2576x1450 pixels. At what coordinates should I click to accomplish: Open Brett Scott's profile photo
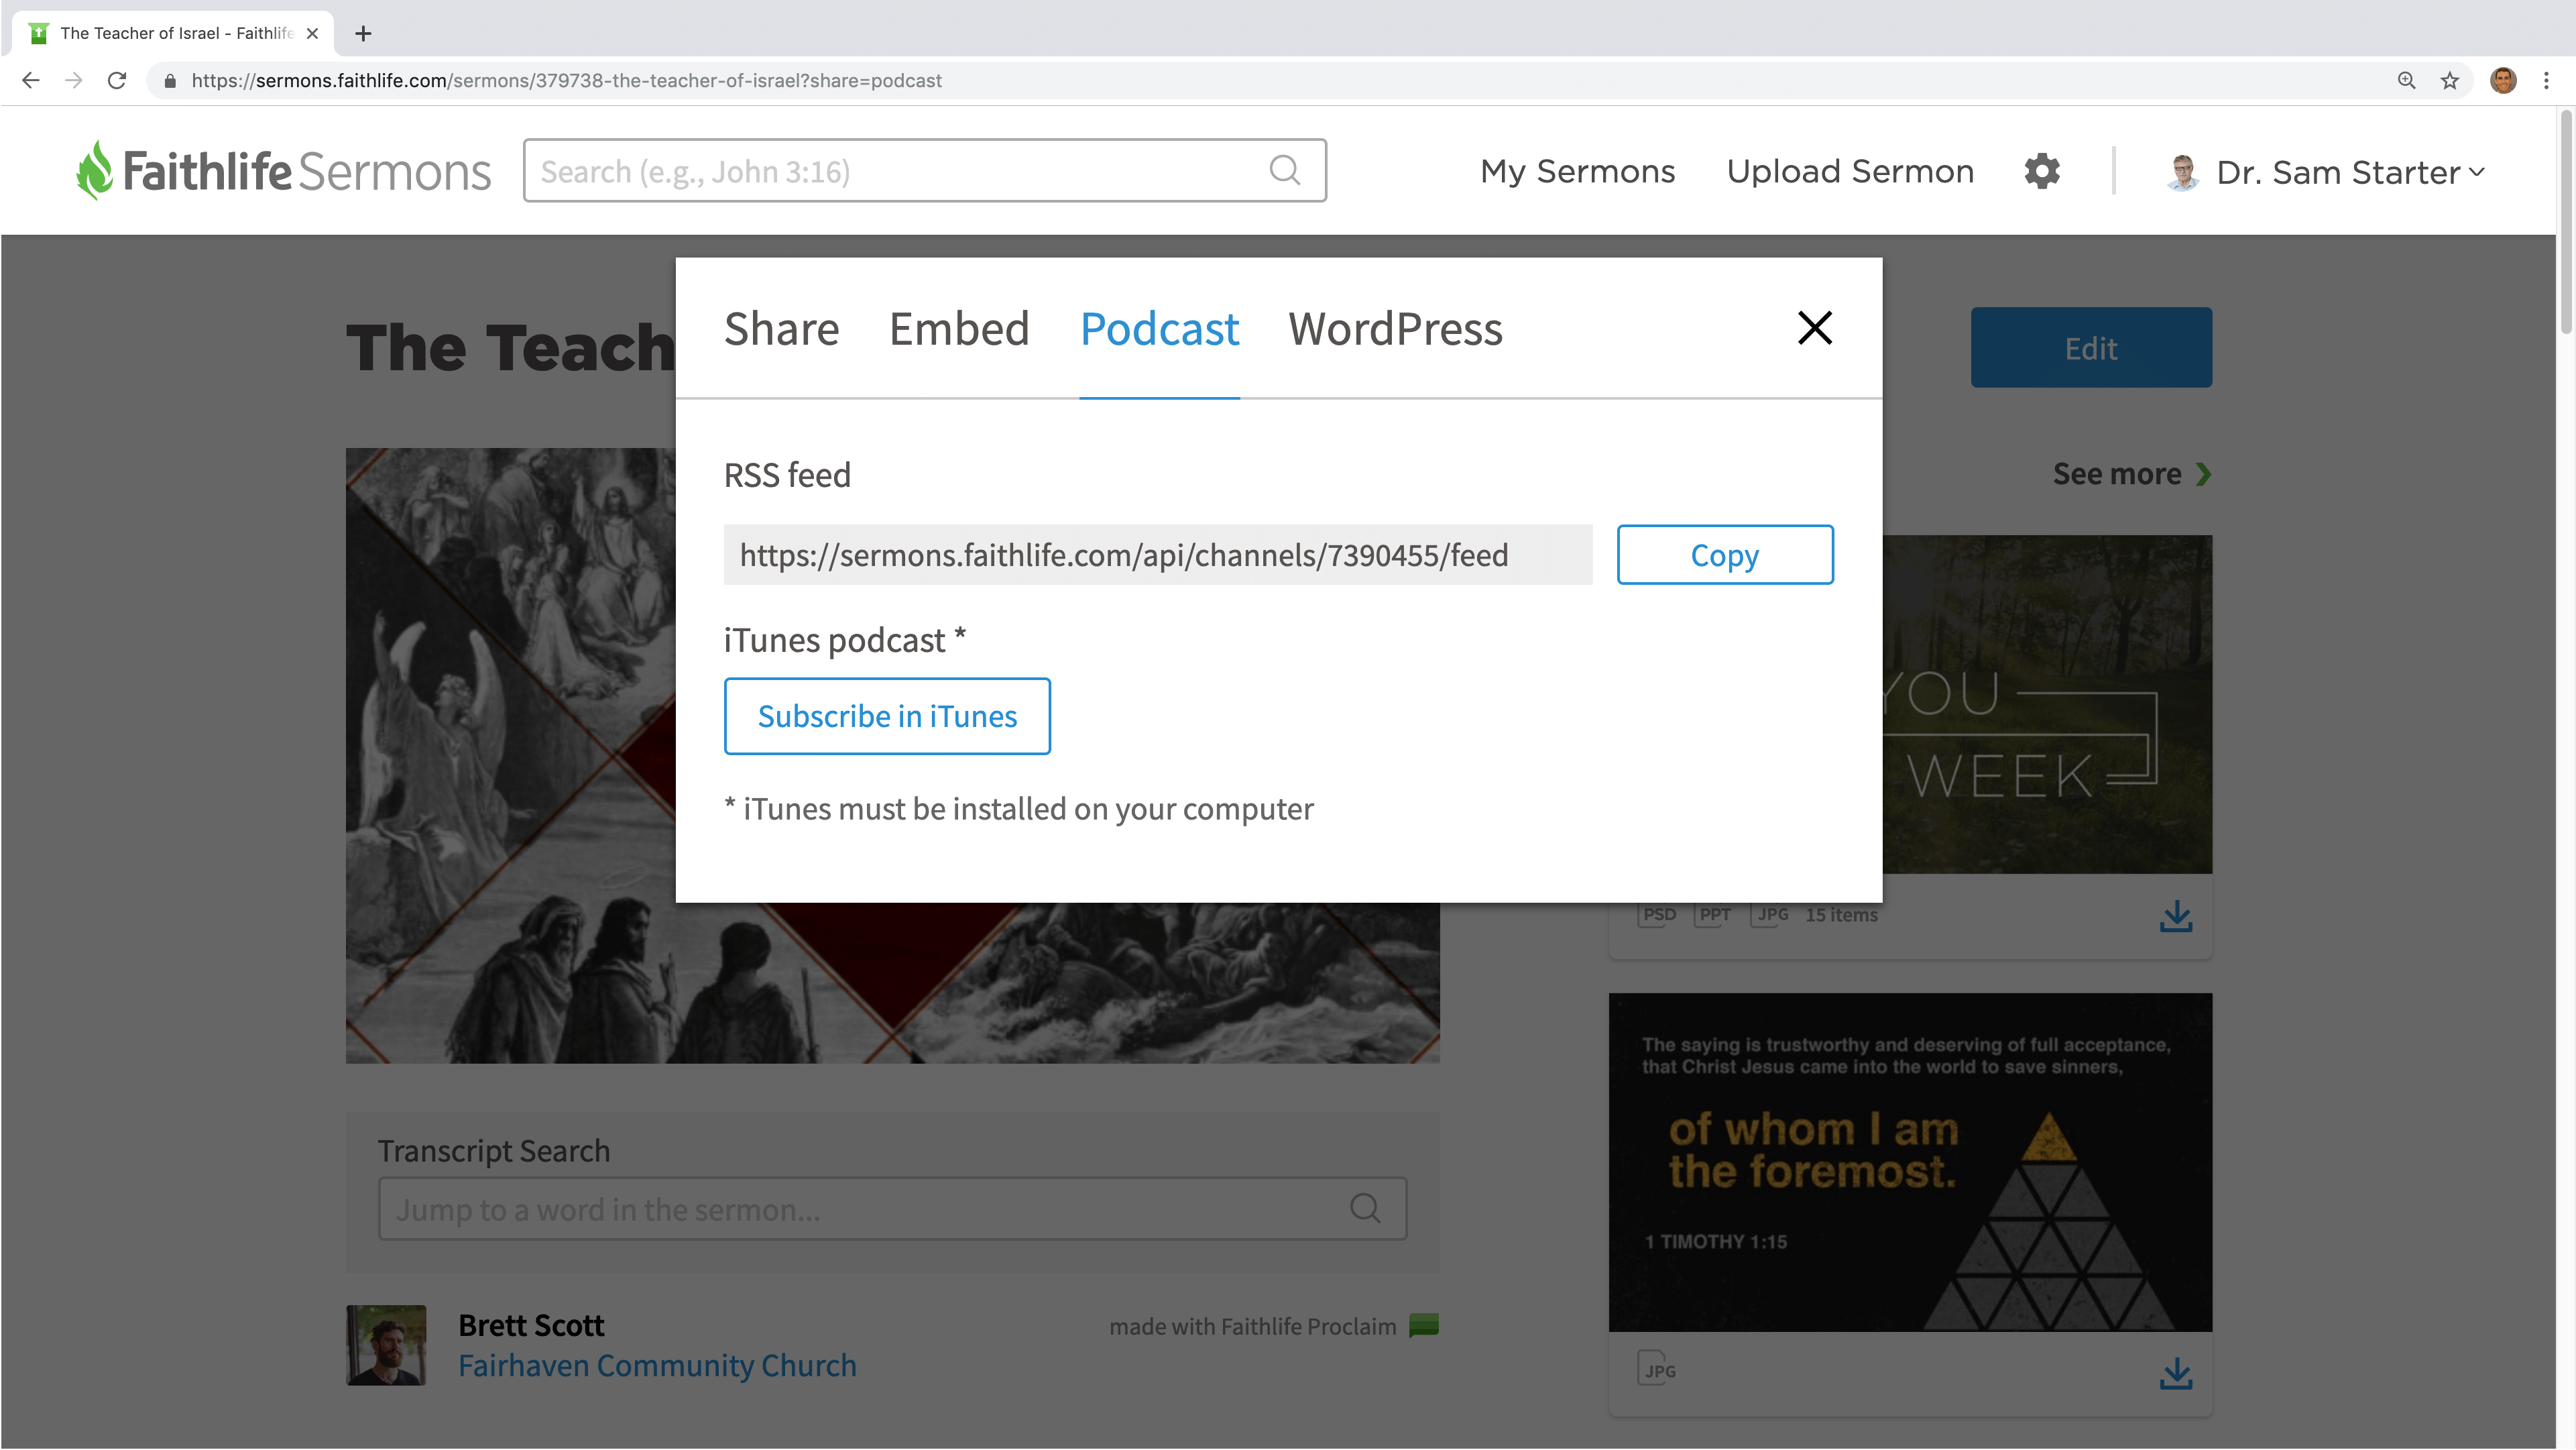(386, 1345)
